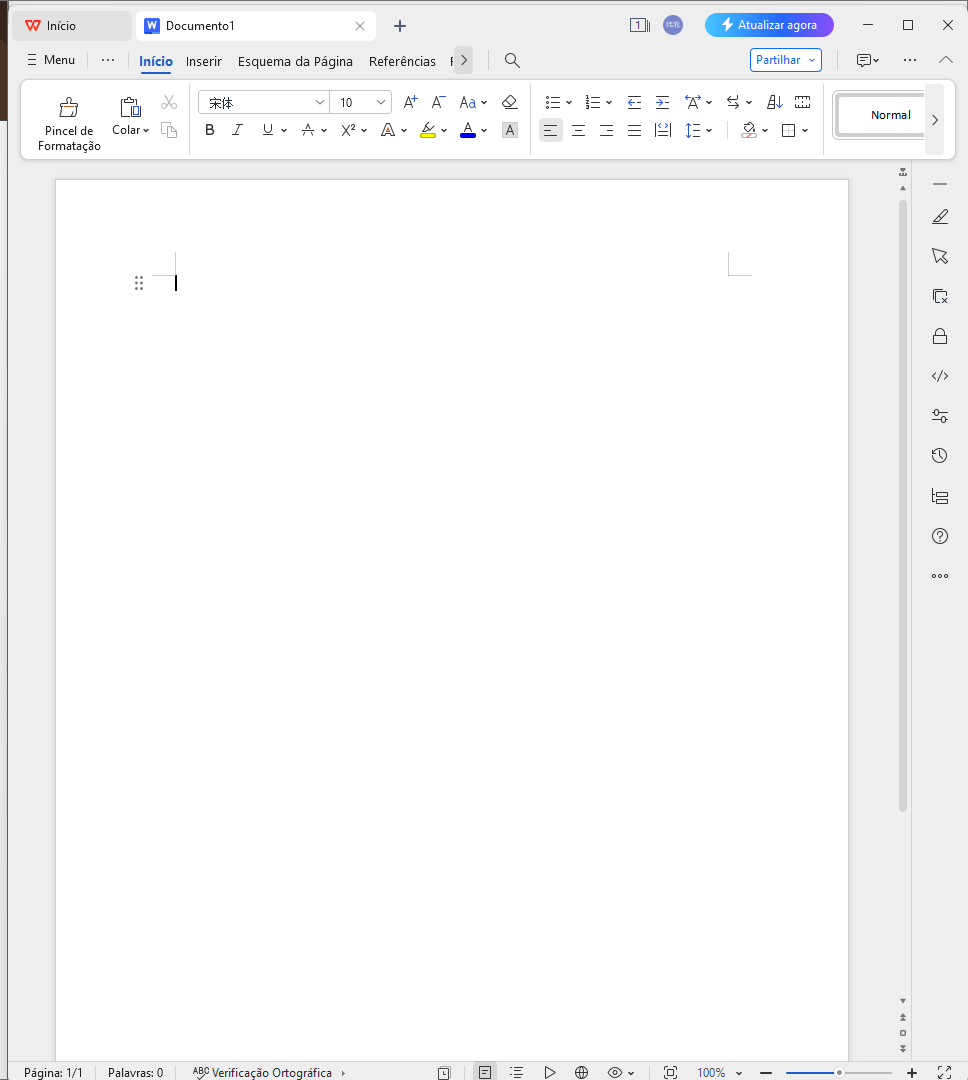Click the Palavras: 0 word count
968x1080 pixels.
pos(136,1072)
